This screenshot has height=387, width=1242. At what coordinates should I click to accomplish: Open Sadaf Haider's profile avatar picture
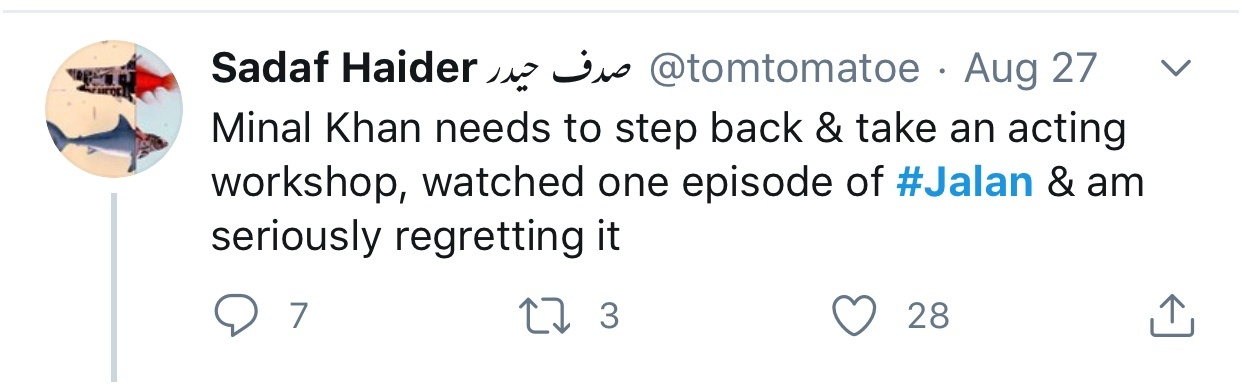pyautogui.click(x=113, y=109)
